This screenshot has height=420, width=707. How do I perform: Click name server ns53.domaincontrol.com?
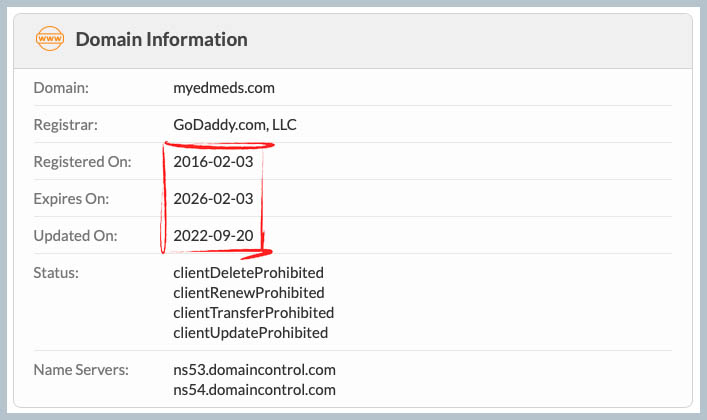[254, 370]
